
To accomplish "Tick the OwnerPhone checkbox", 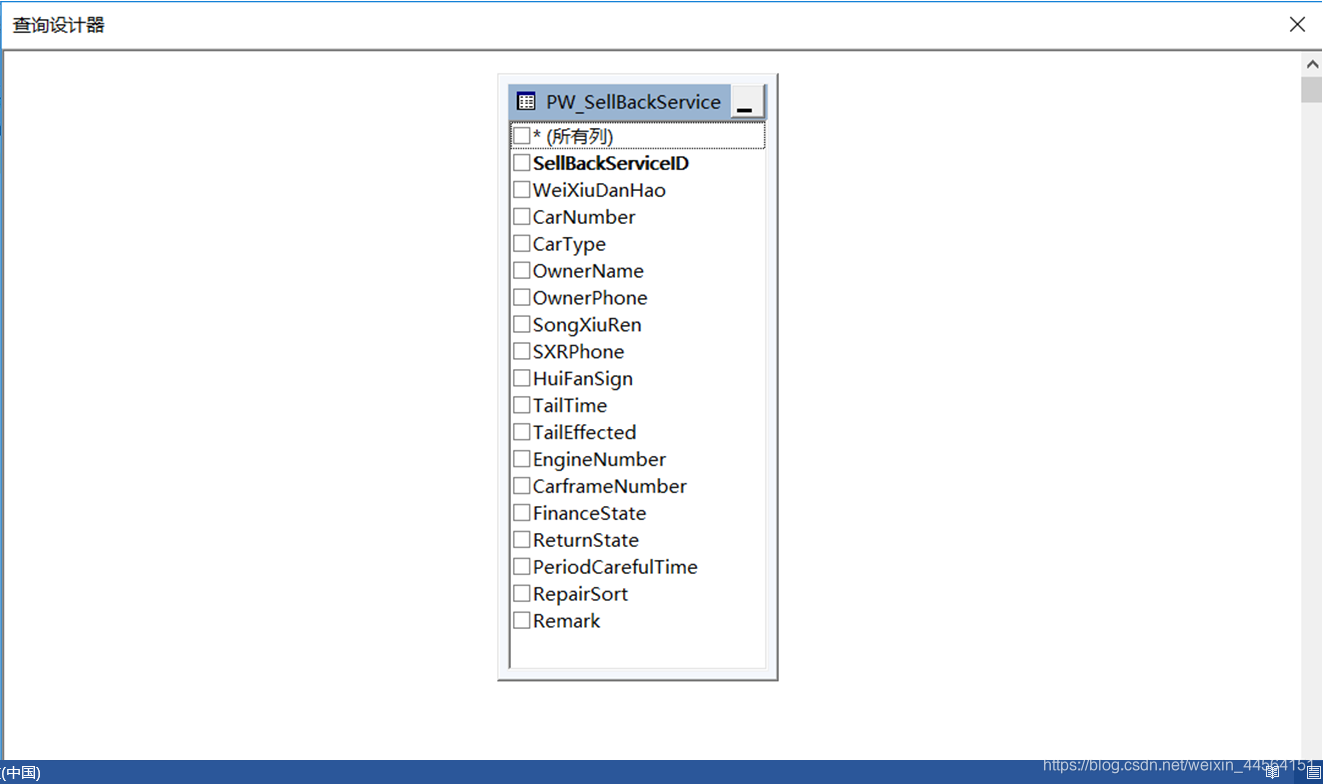I will (522, 297).
